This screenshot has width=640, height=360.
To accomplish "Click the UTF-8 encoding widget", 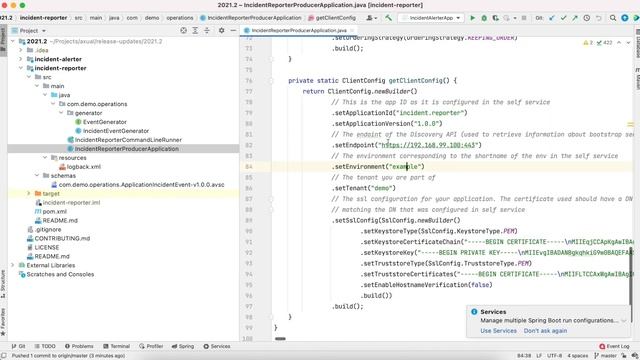I will [x=555, y=356].
